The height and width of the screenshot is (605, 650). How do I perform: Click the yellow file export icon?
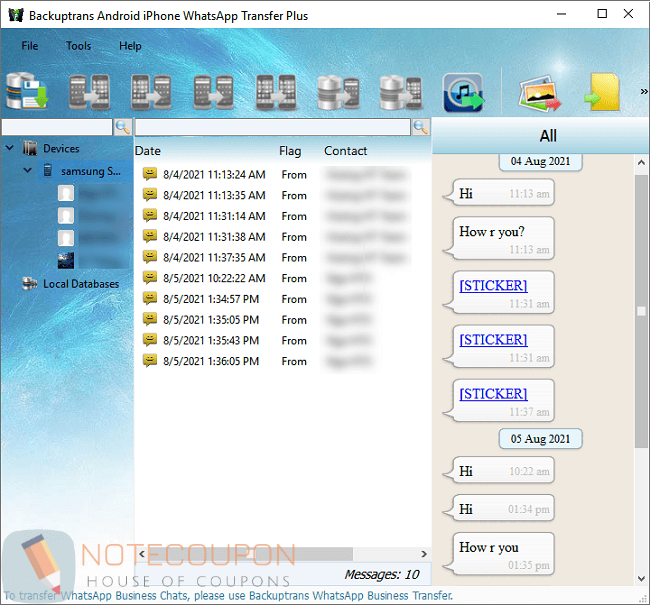point(602,92)
